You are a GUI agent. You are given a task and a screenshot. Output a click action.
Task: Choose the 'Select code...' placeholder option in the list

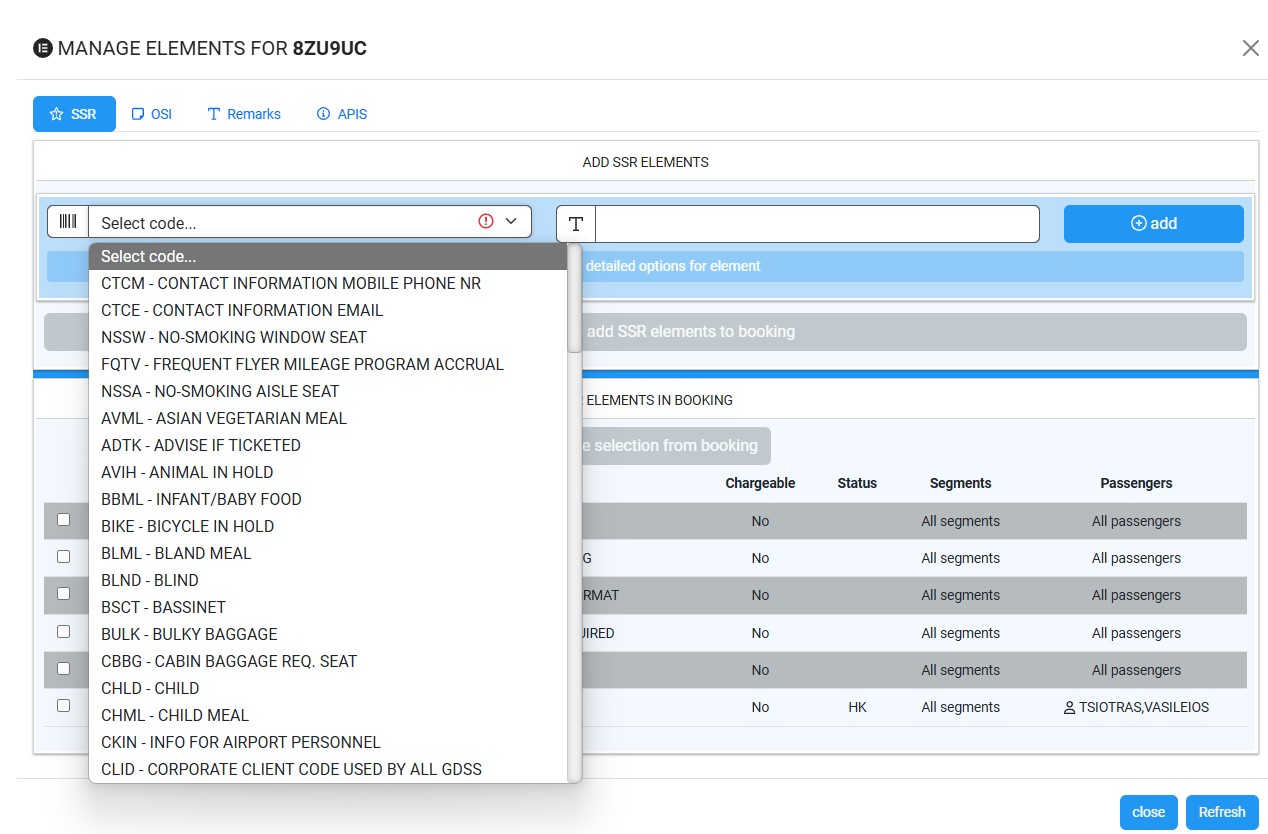pos(328,257)
